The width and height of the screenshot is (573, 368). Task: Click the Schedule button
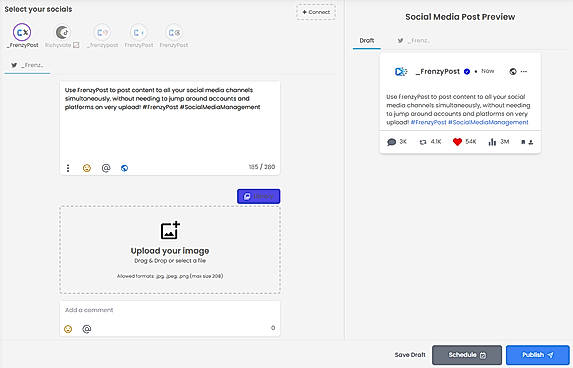click(467, 355)
